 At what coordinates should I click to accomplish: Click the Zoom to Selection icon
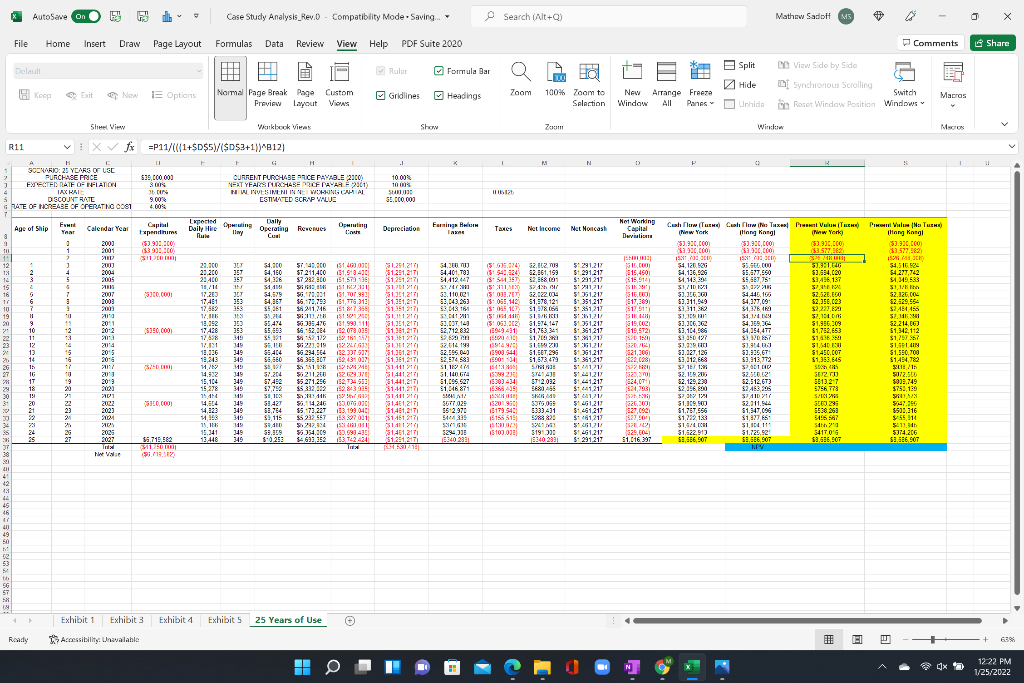[x=590, y=84]
